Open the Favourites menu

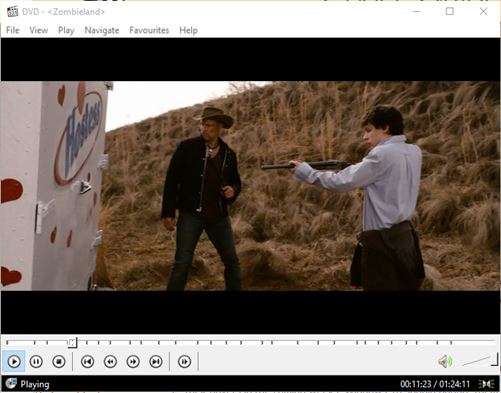click(149, 30)
